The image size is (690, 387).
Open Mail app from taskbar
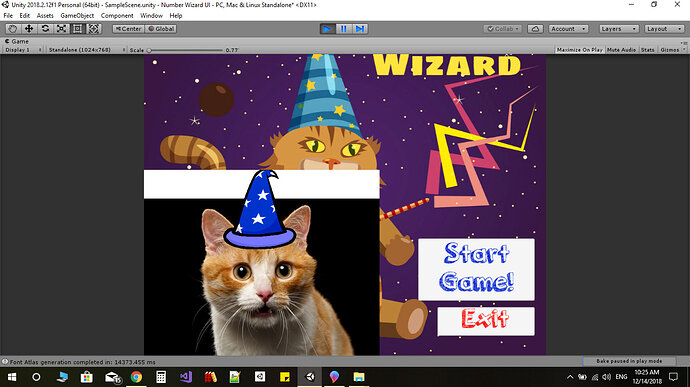112,377
